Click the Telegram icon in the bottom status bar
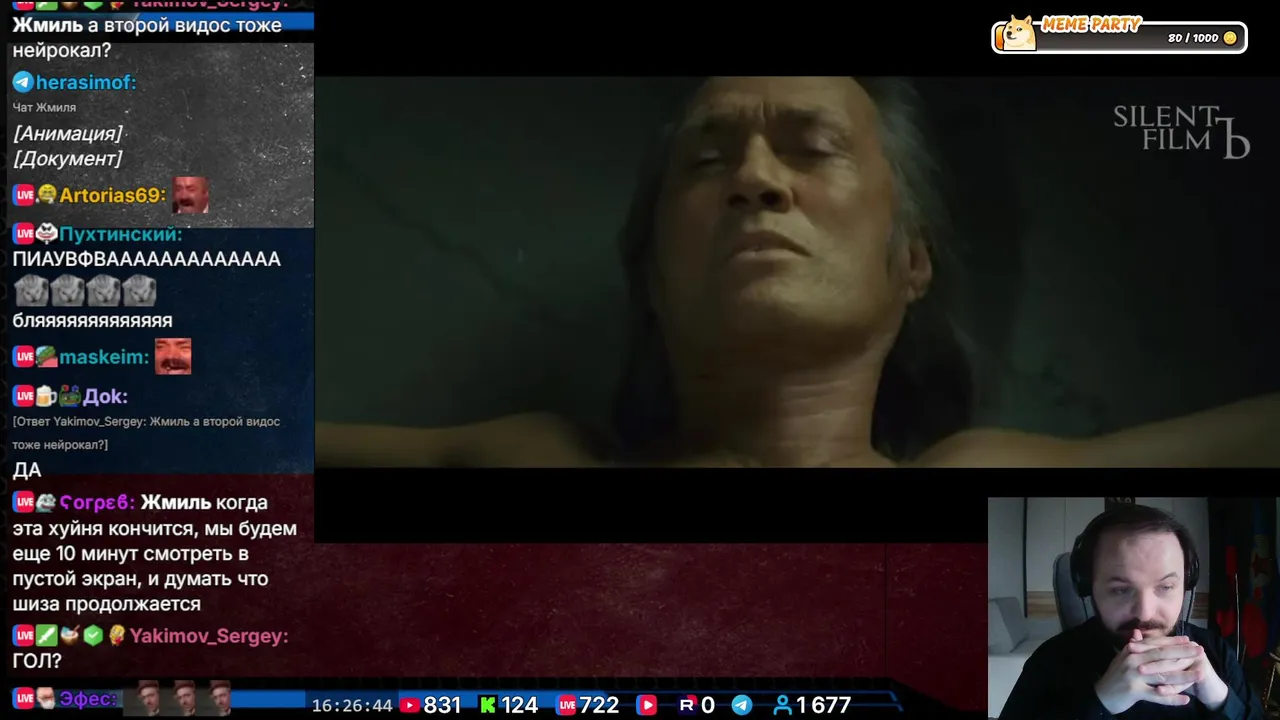This screenshot has height=720, width=1280. (742, 705)
